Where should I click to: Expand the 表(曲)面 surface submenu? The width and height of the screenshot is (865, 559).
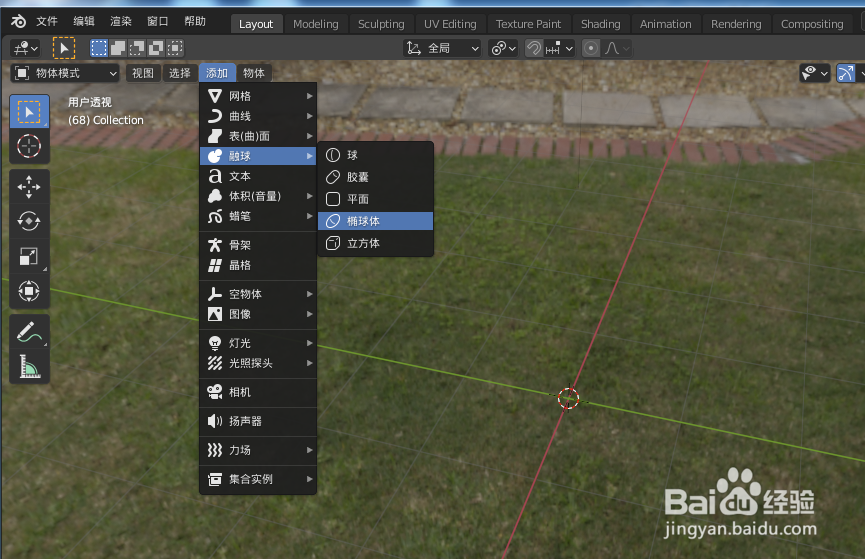point(258,136)
